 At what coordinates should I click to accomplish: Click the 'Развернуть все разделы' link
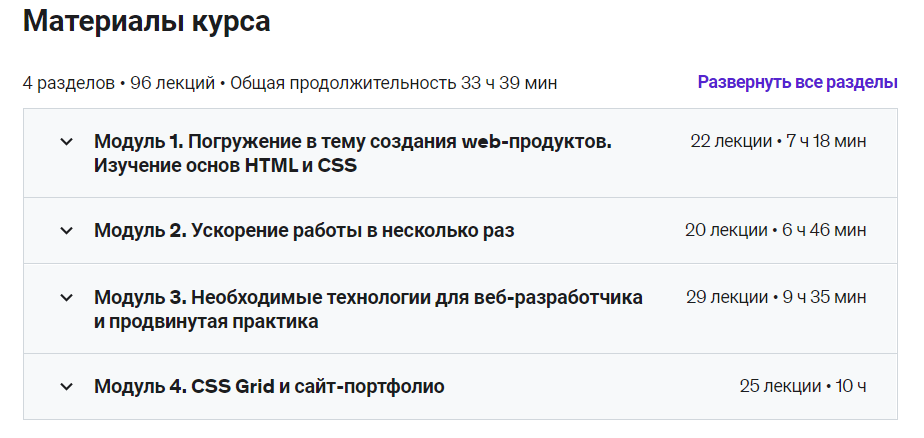click(x=797, y=82)
